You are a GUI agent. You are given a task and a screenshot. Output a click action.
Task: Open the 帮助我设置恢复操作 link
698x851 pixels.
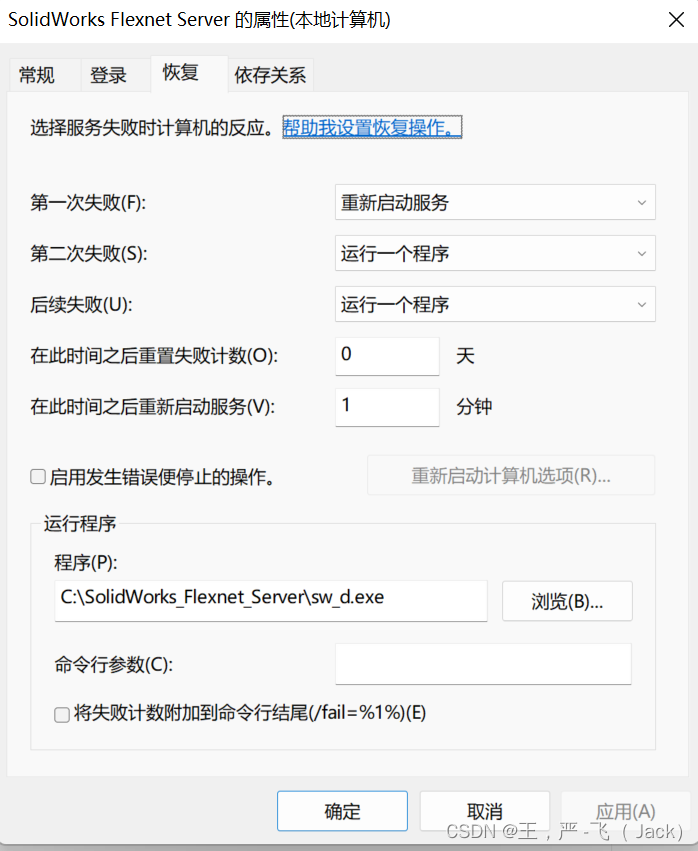point(372,128)
